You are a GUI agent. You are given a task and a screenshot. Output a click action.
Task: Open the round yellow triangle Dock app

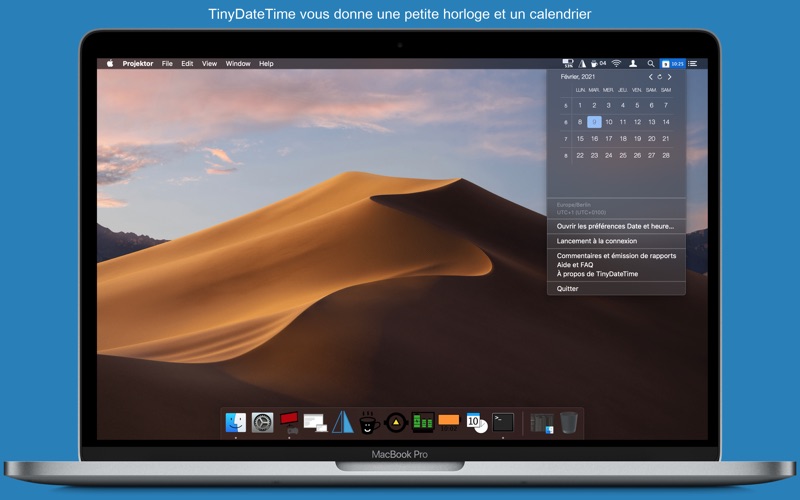(396, 422)
